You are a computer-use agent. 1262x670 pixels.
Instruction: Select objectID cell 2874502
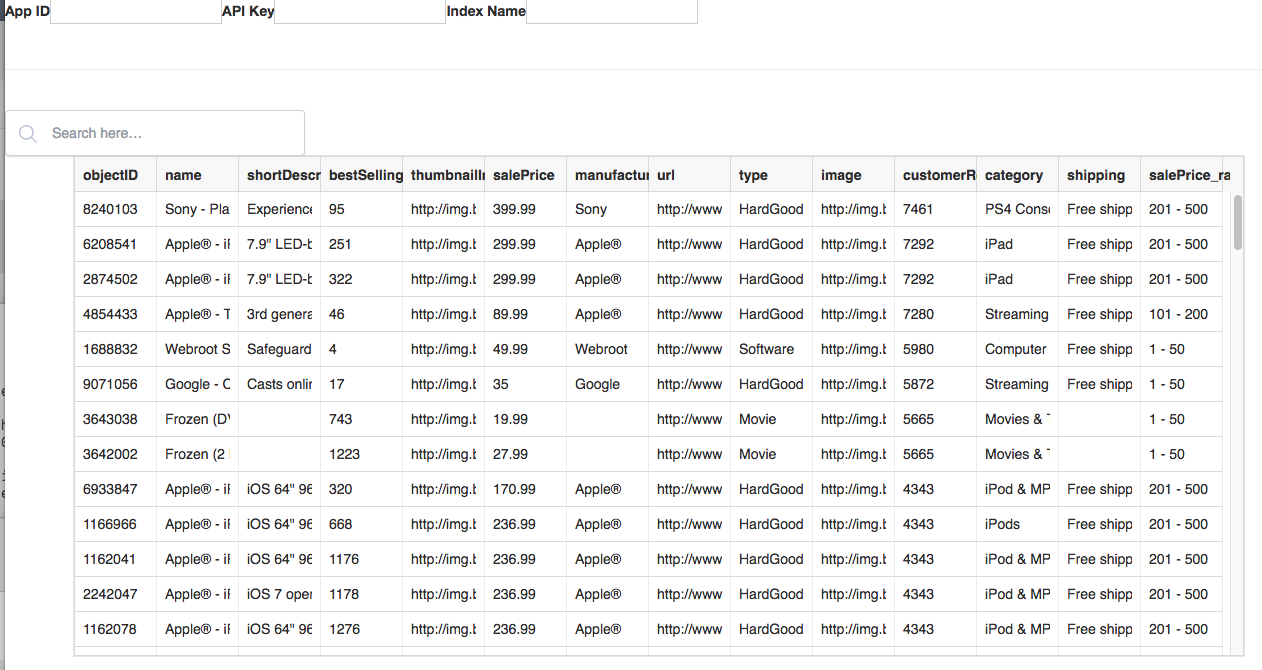pos(115,279)
